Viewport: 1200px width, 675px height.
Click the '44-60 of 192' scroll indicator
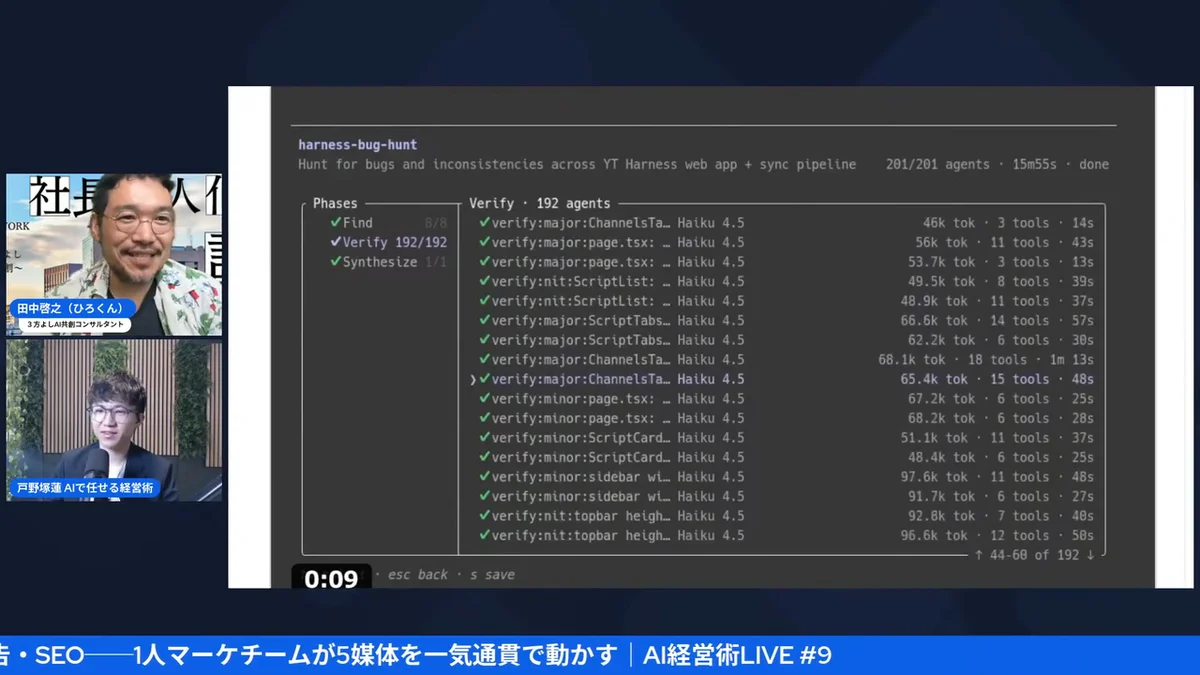pyautogui.click(x=1034, y=554)
